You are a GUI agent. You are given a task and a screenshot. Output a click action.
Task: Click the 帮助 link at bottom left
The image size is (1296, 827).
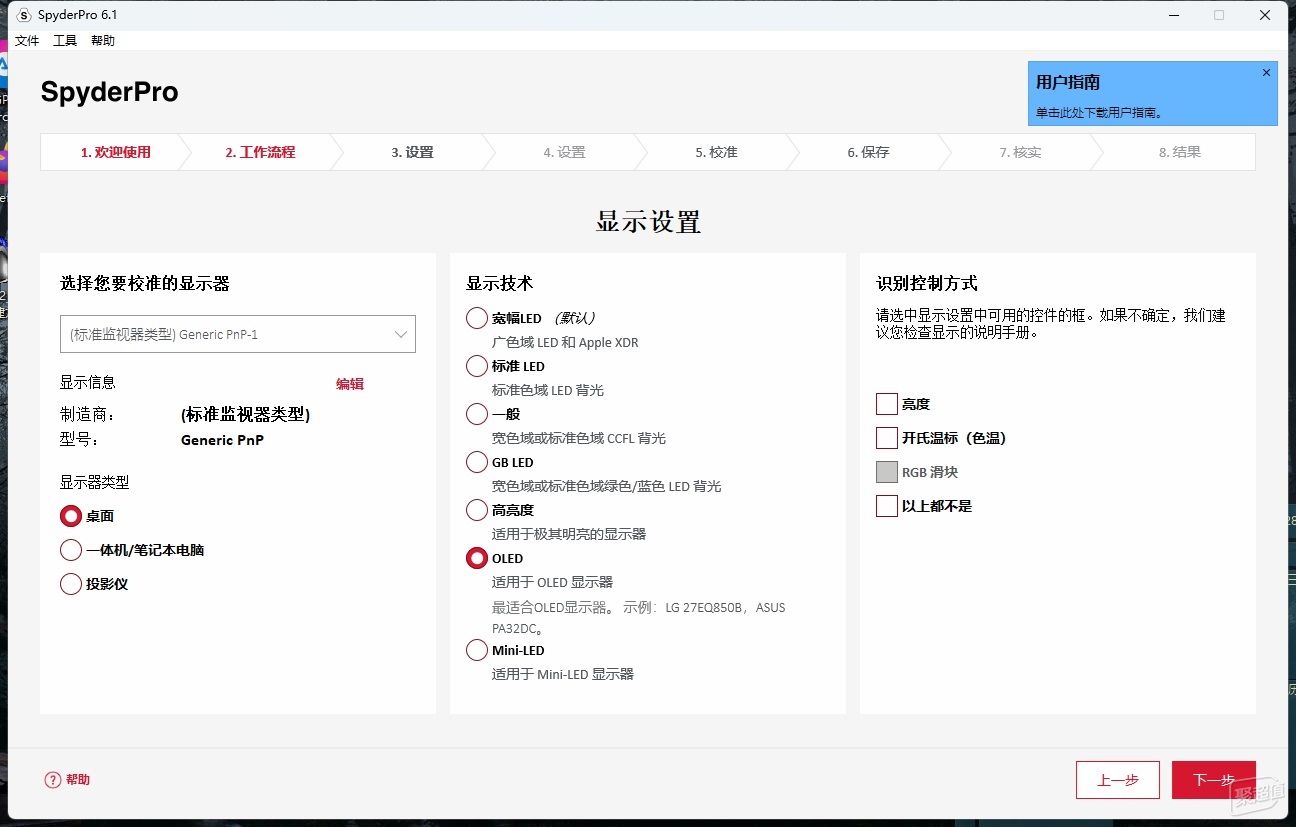[x=78, y=780]
